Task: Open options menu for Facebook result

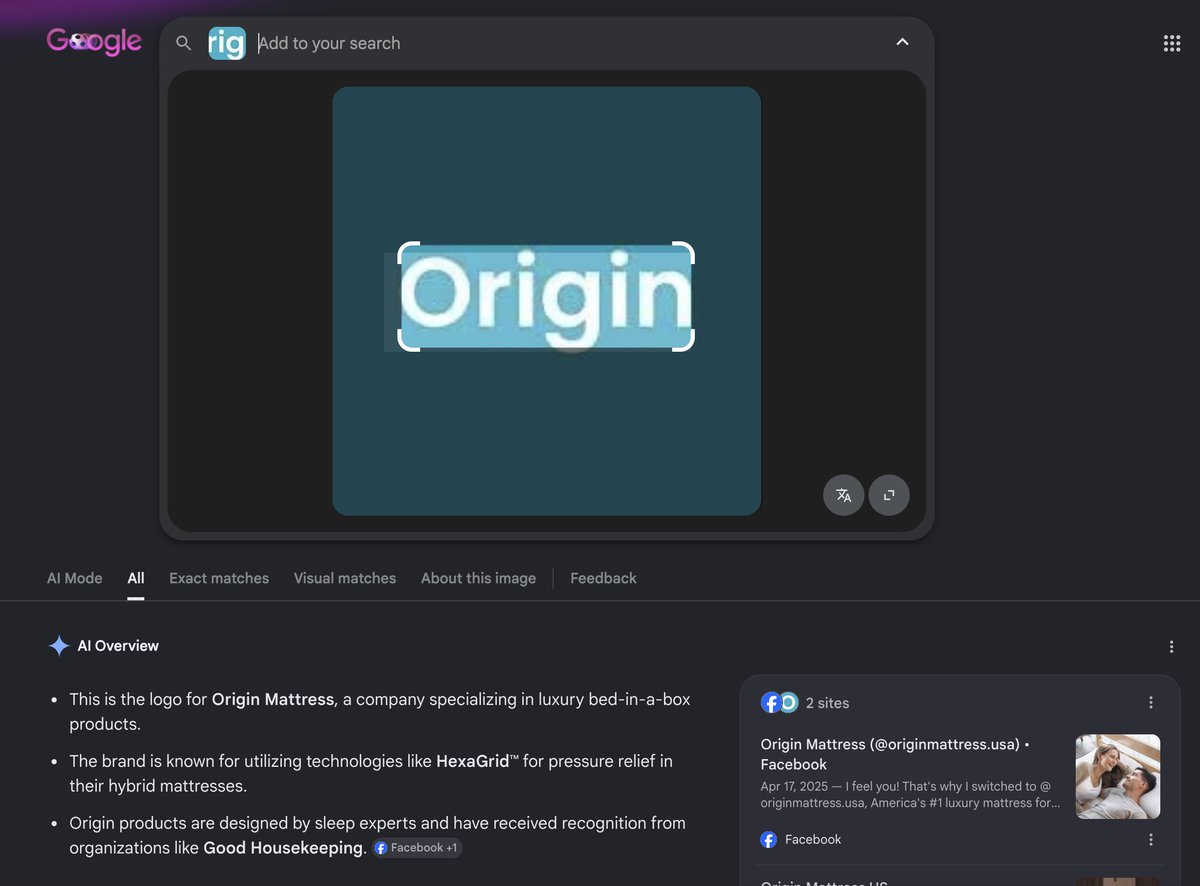Action: point(1150,840)
